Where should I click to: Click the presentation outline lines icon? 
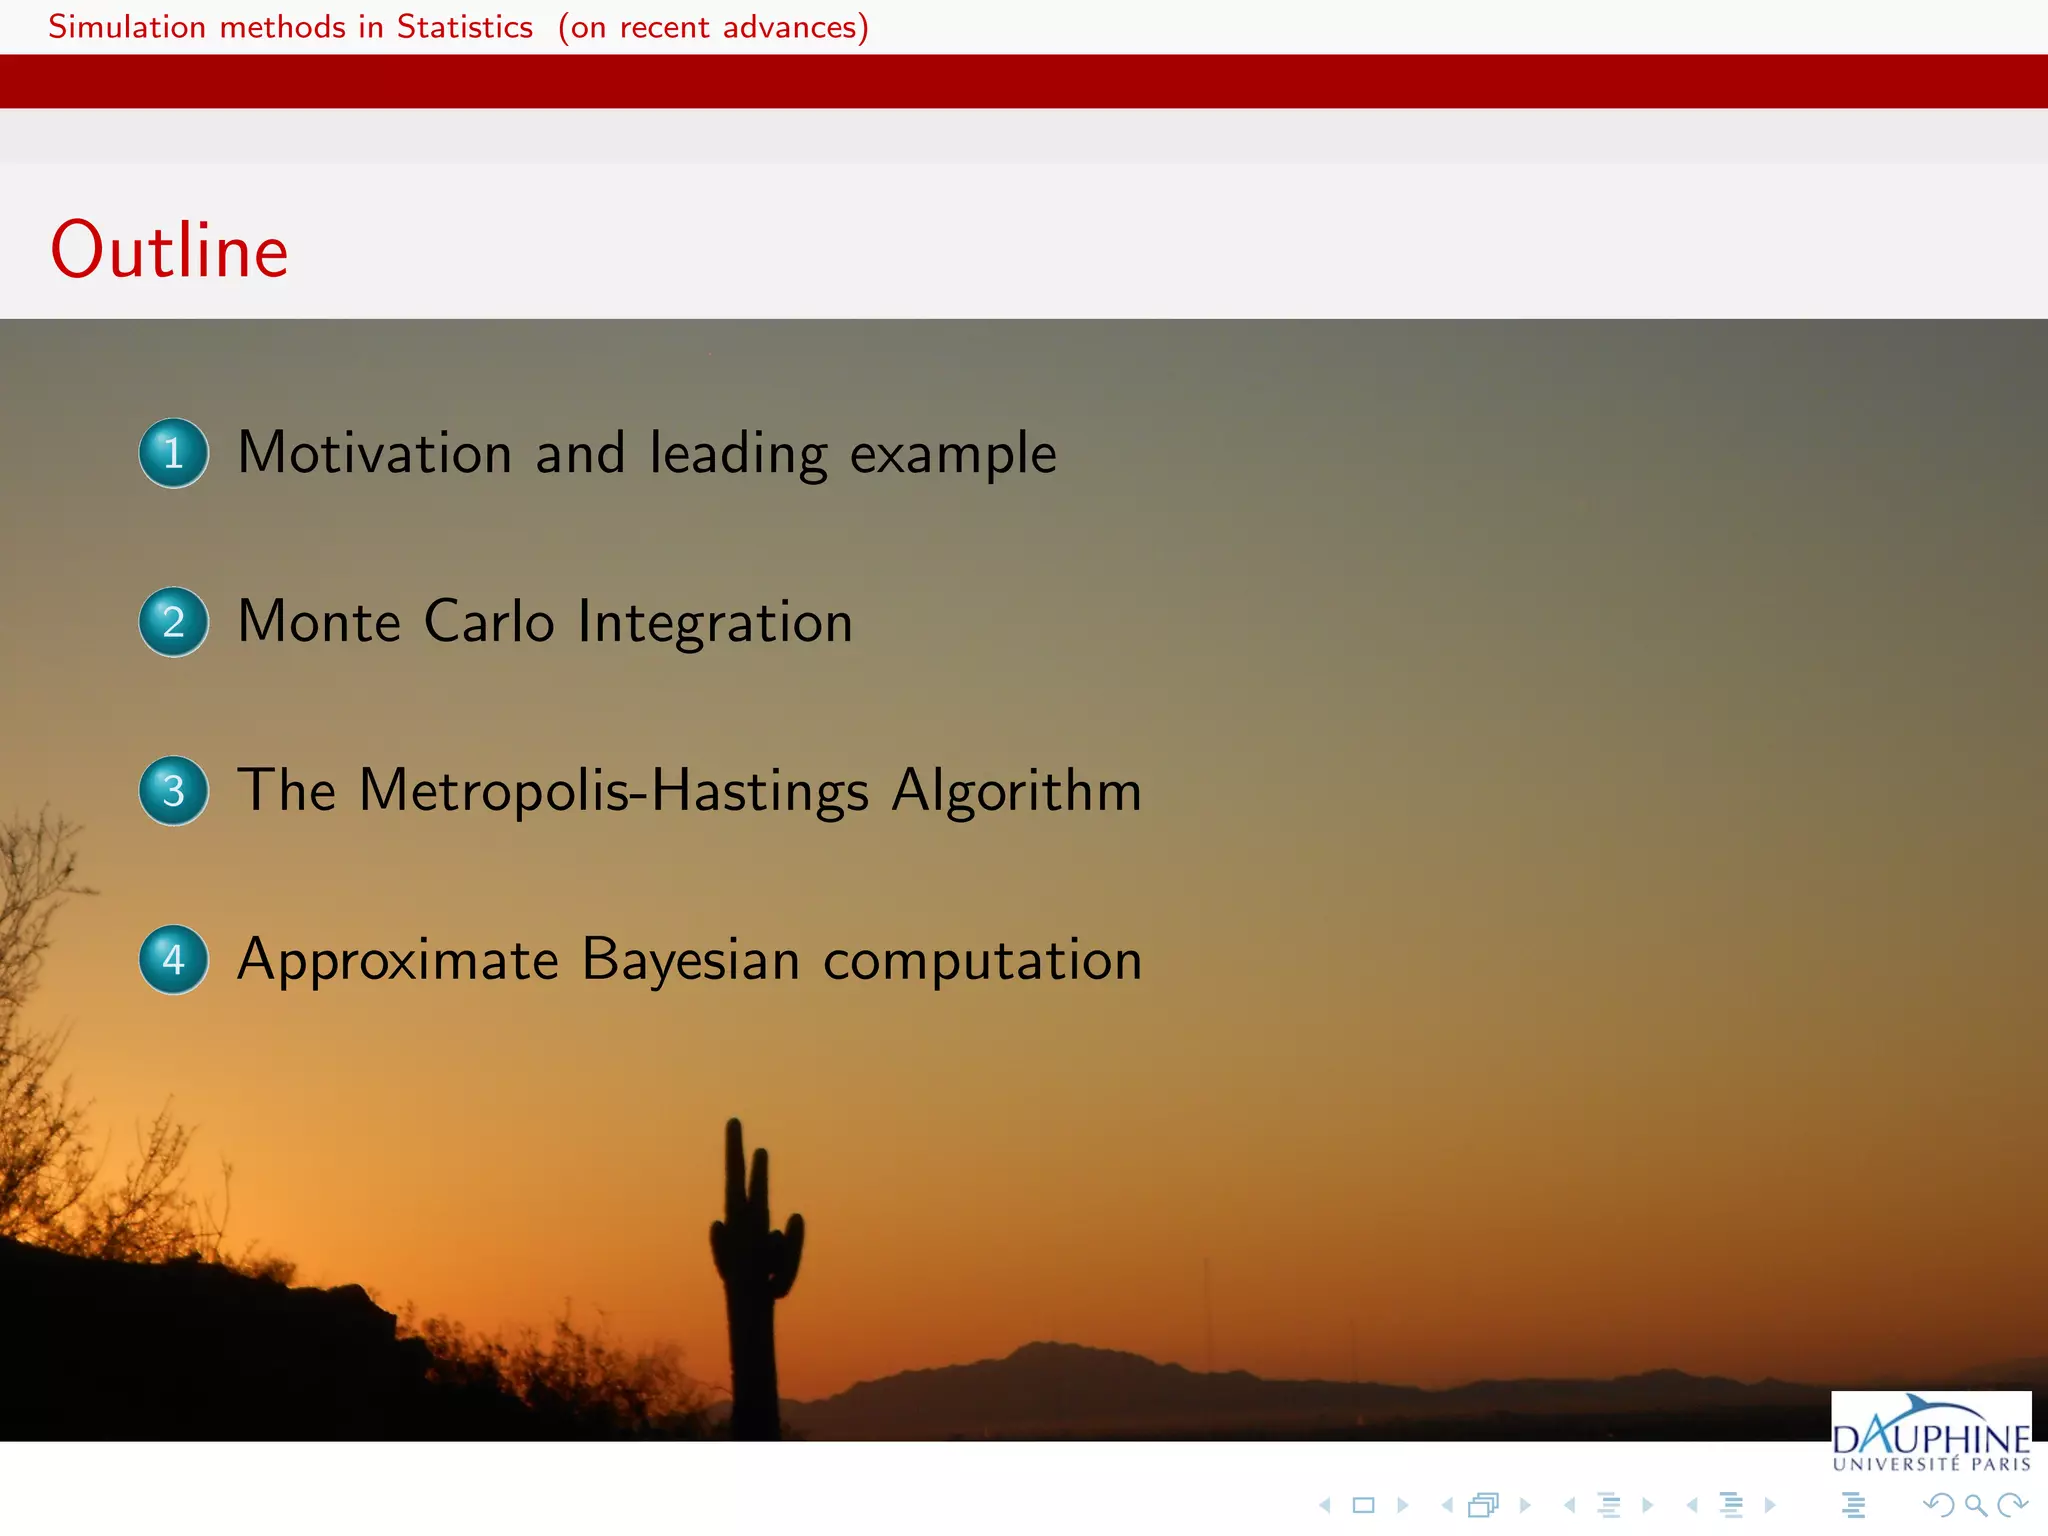[1853, 1505]
